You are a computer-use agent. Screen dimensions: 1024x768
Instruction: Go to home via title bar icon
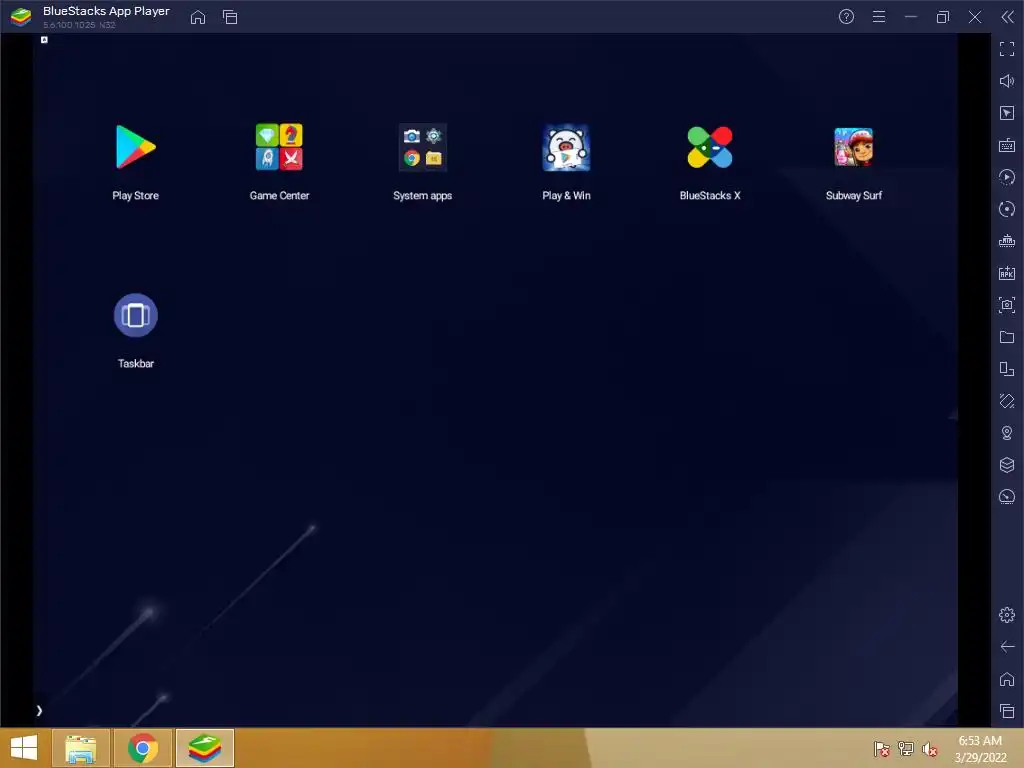[198, 17]
